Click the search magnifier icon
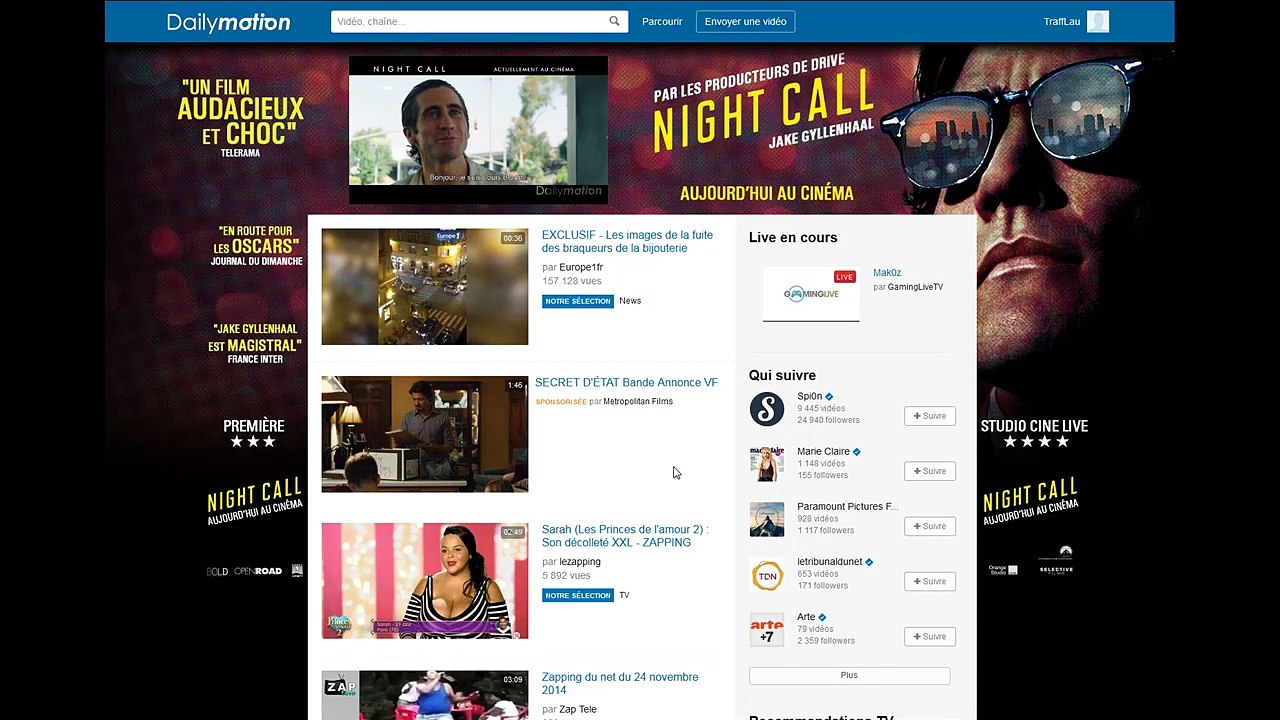This screenshot has width=1280, height=720. pyautogui.click(x=614, y=21)
